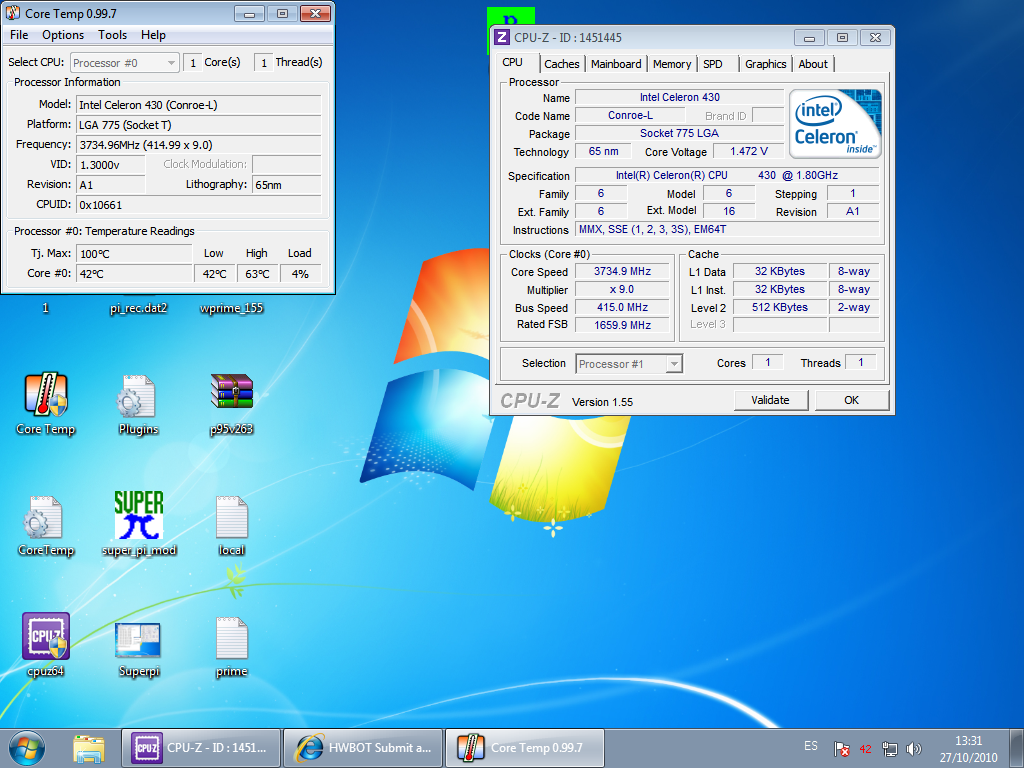1024x768 pixels.
Task: Click the Level 2 512 KBytes value
Action: [780, 308]
